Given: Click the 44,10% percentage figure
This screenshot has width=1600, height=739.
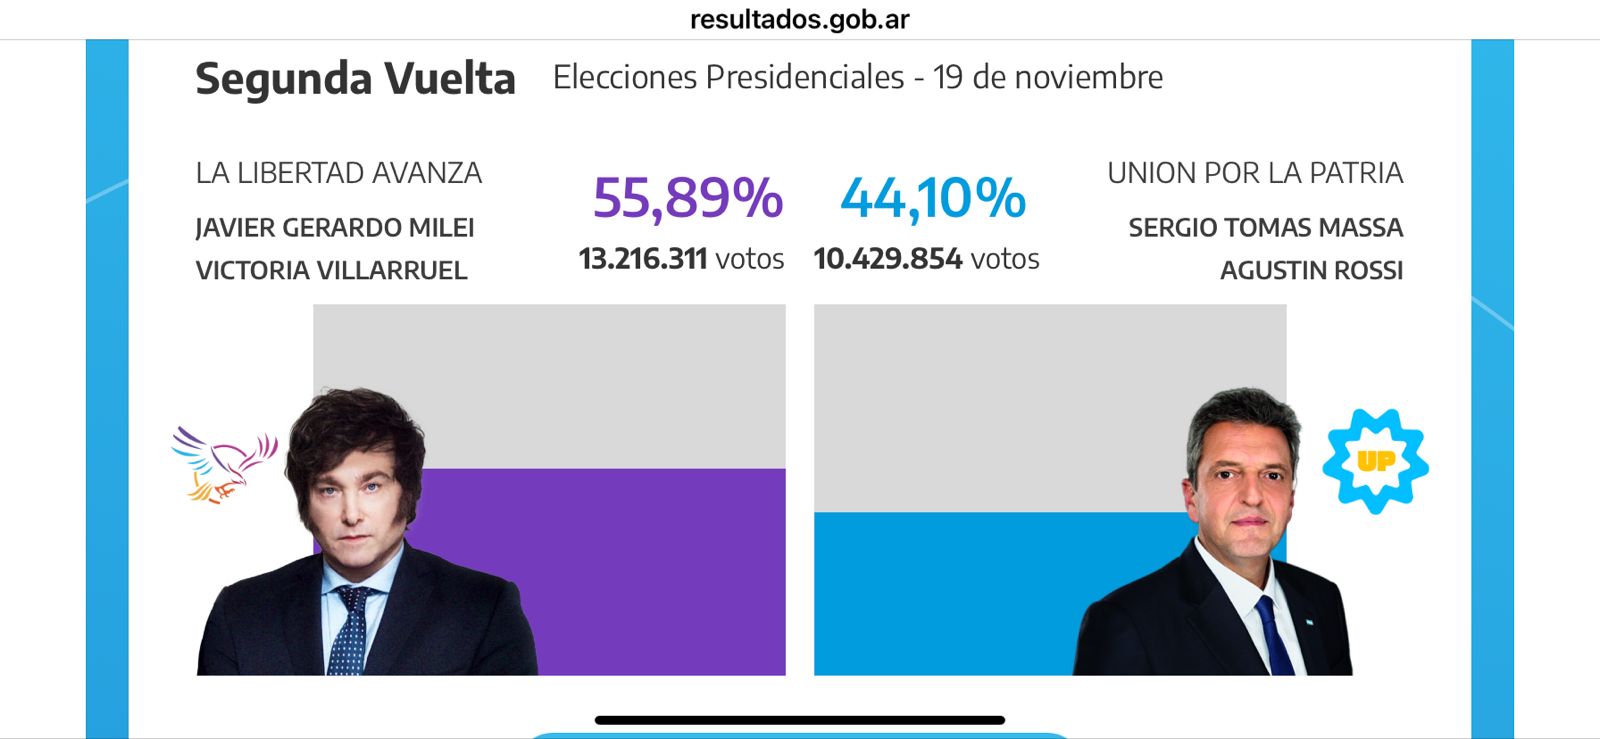Looking at the screenshot, I should click(x=933, y=197).
